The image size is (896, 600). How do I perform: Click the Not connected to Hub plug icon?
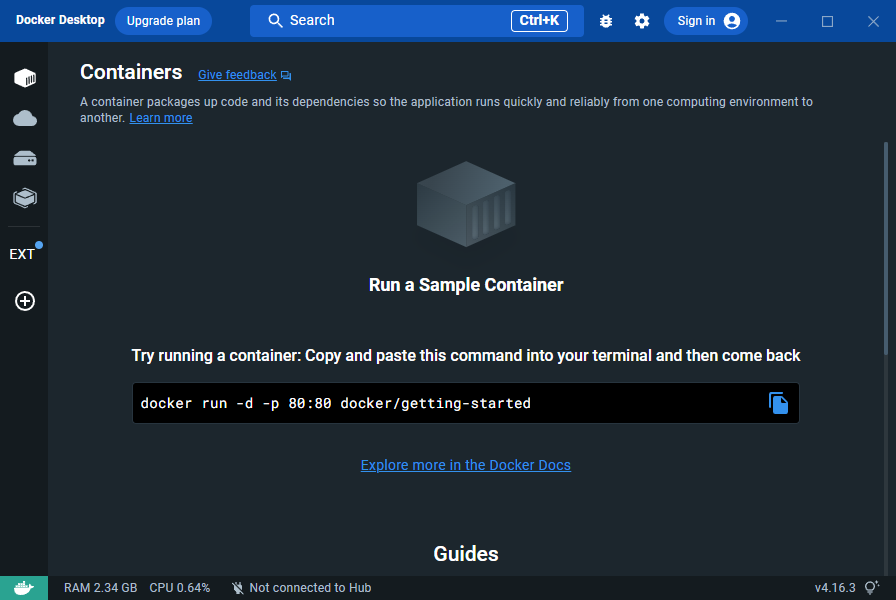(238, 587)
